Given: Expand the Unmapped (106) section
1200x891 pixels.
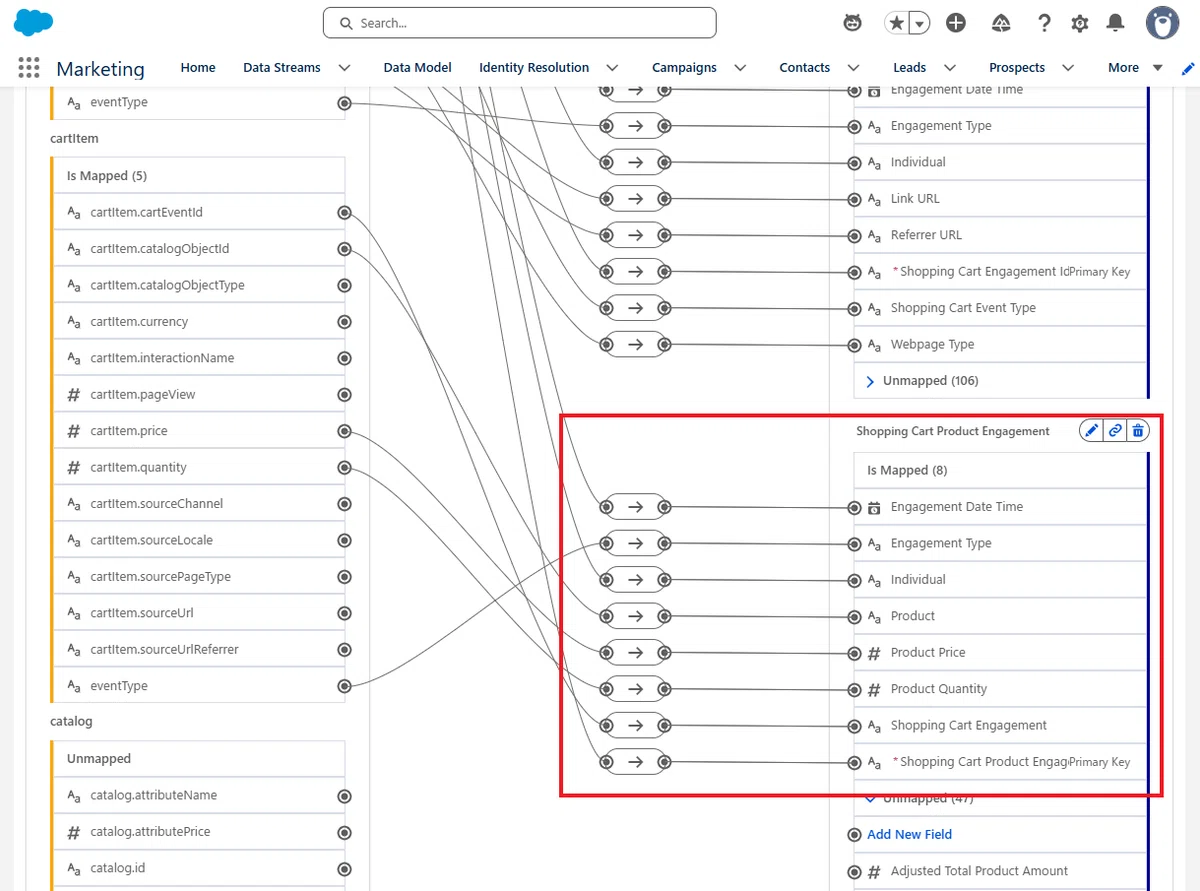Looking at the screenshot, I should [x=870, y=381].
